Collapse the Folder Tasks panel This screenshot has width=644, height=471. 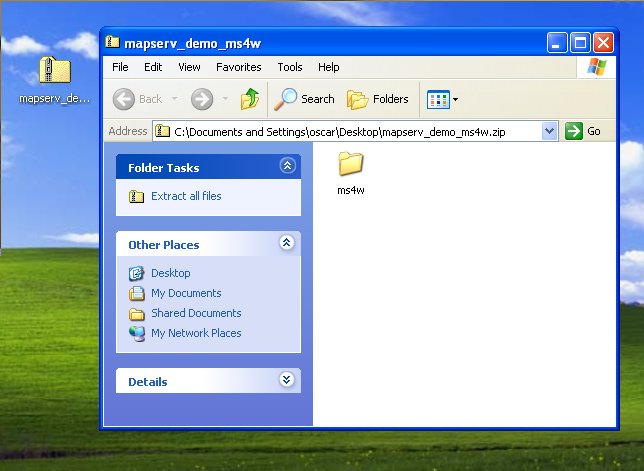coord(287,167)
